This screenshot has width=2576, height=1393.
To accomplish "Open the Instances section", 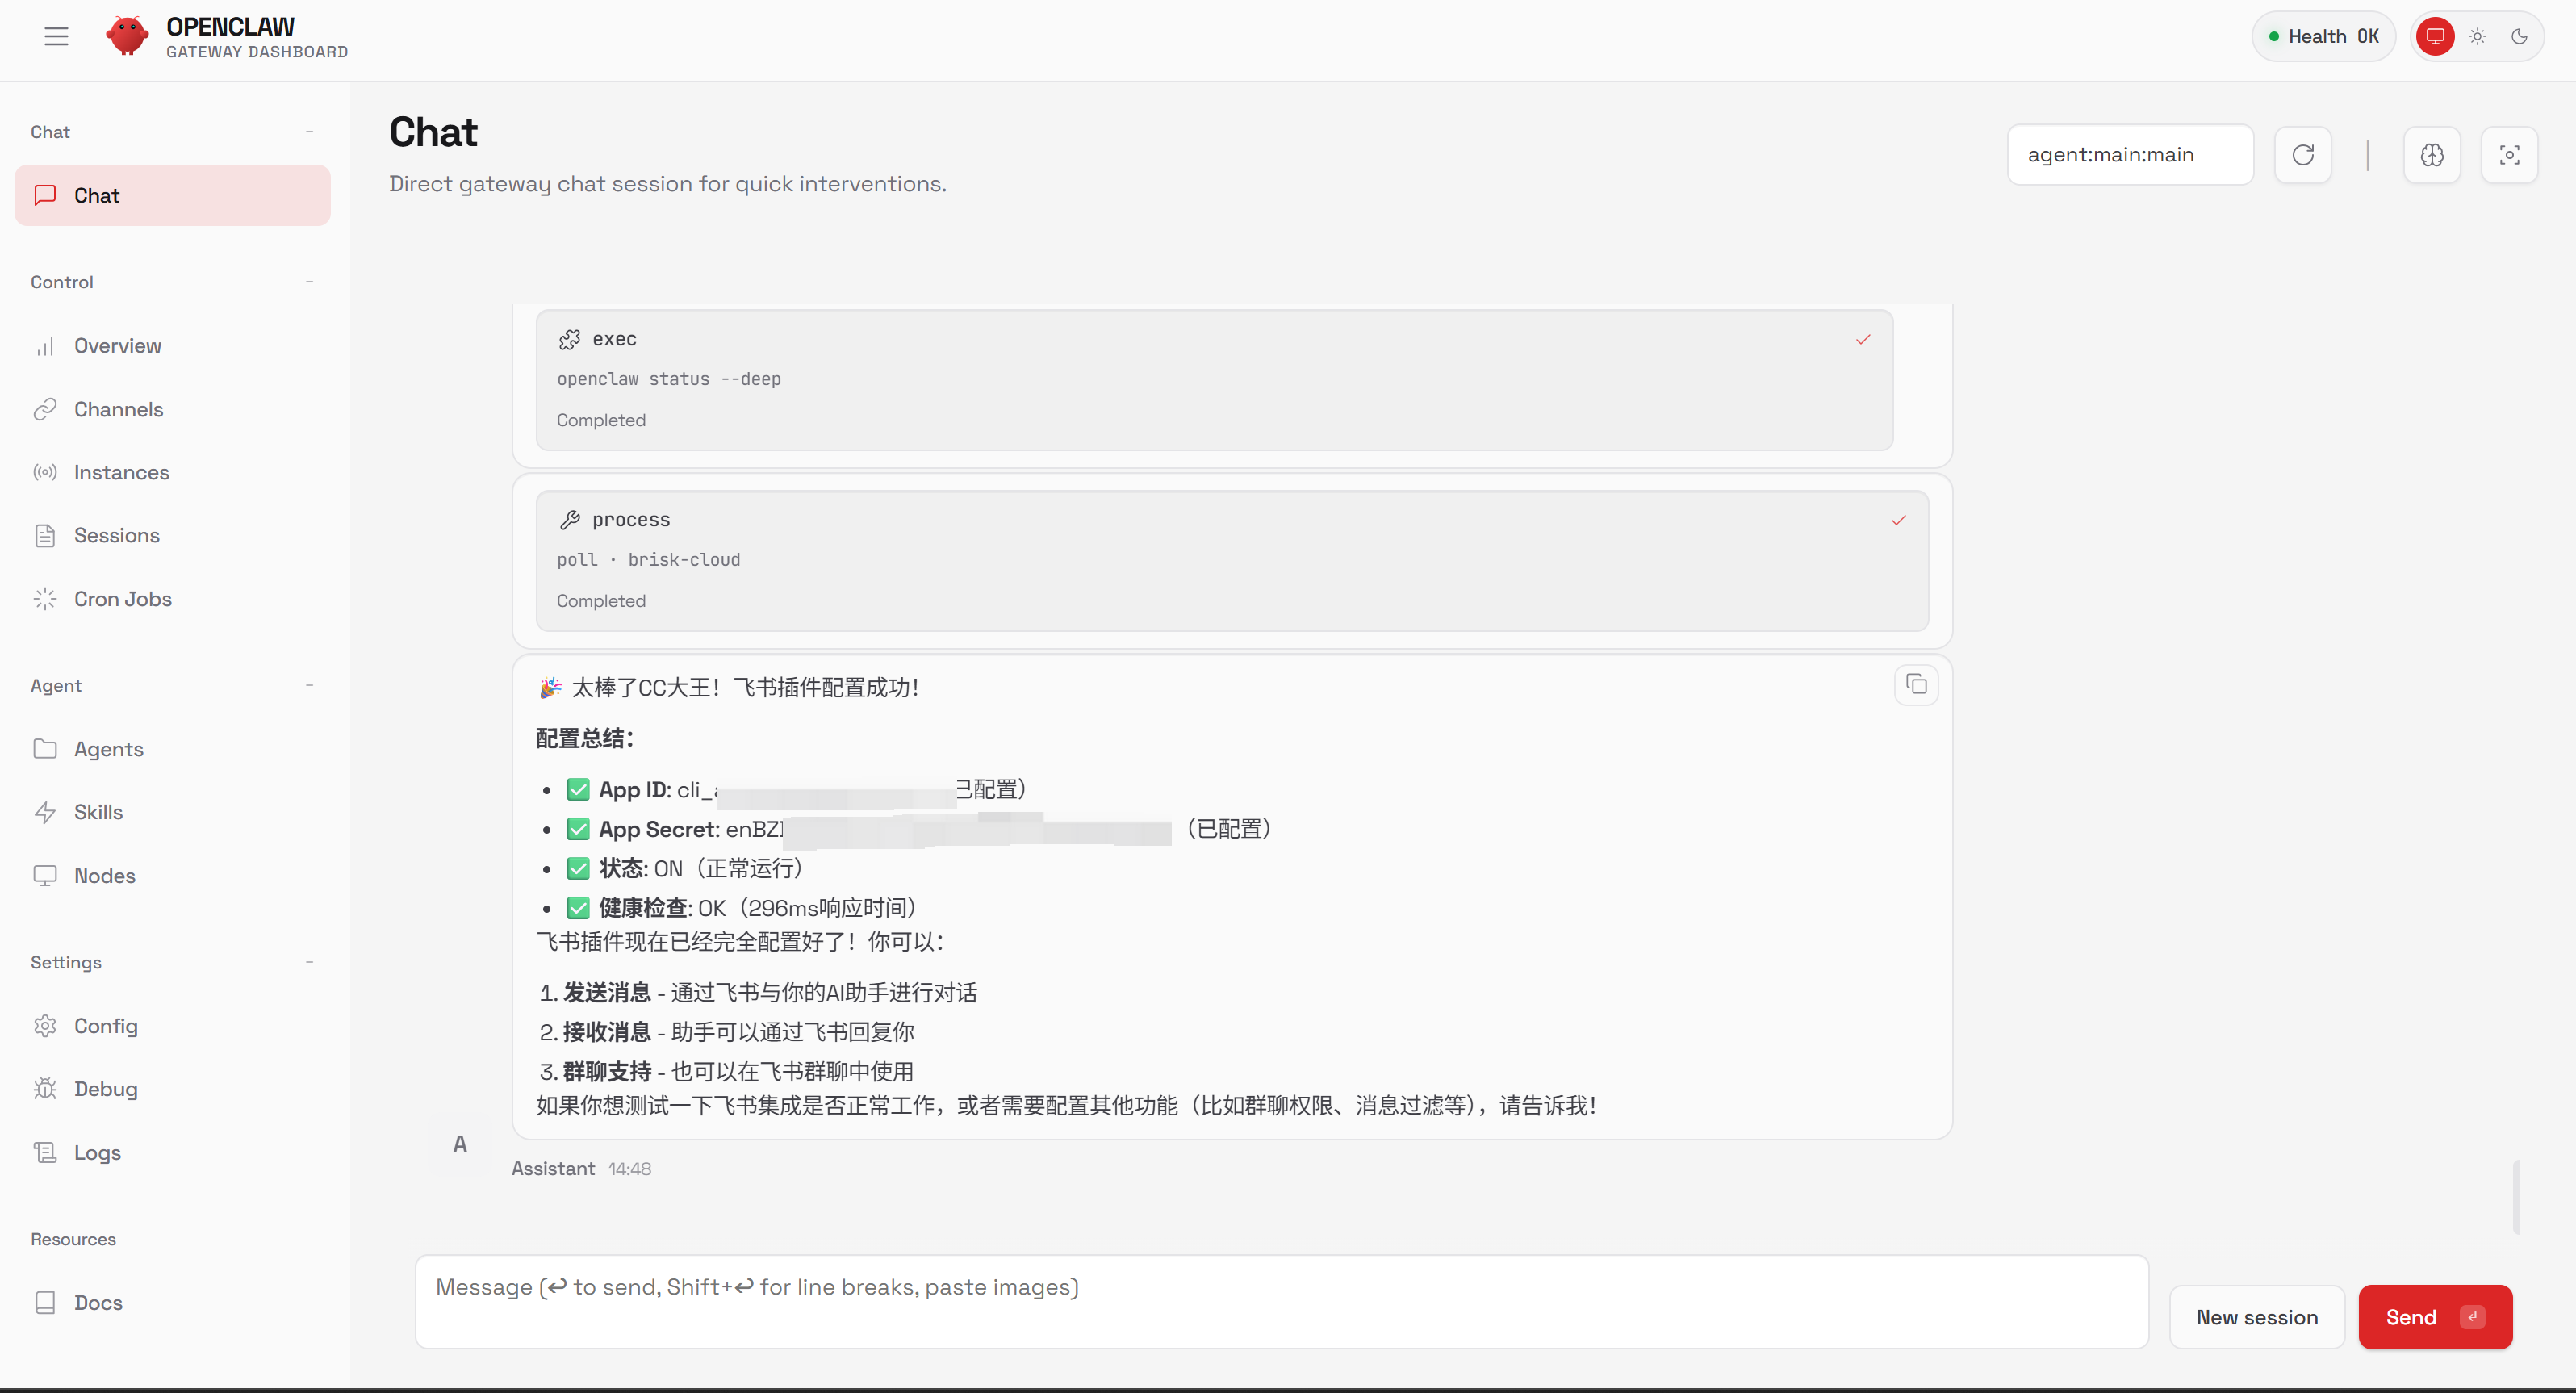I will click(122, 471).
